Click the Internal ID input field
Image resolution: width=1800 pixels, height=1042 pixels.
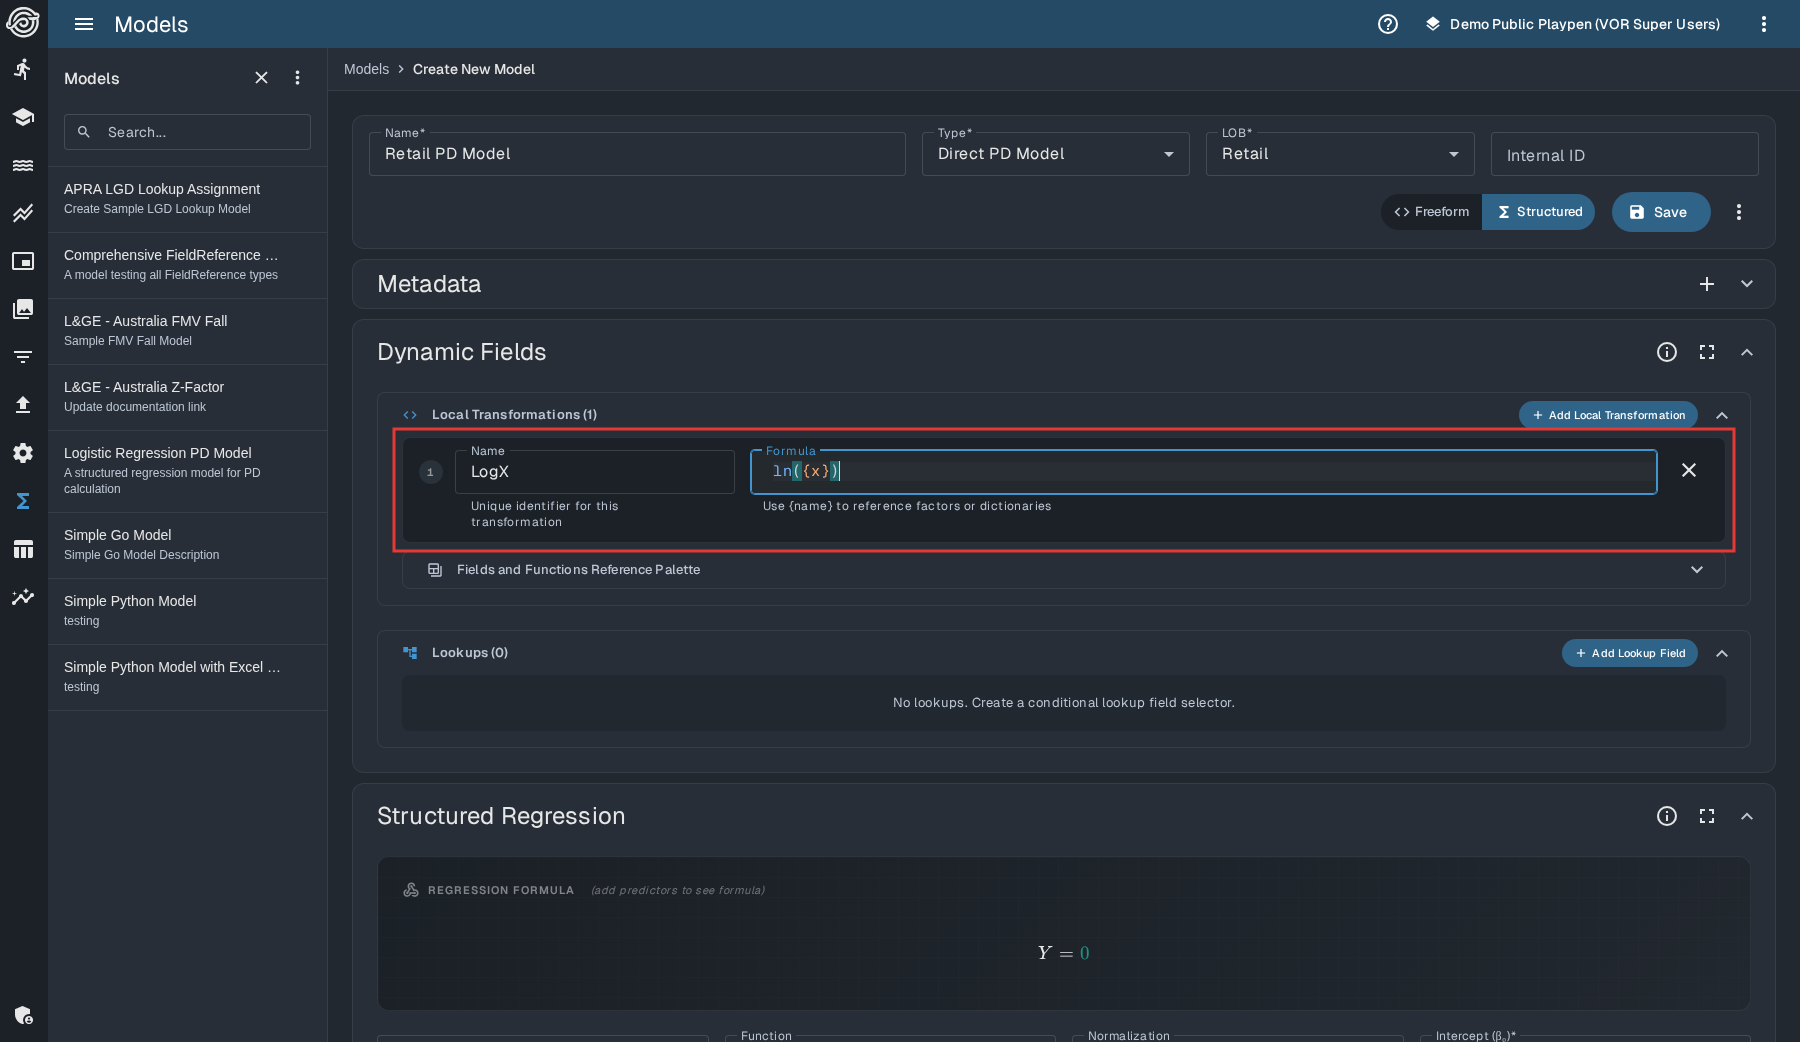[1623, 155]
